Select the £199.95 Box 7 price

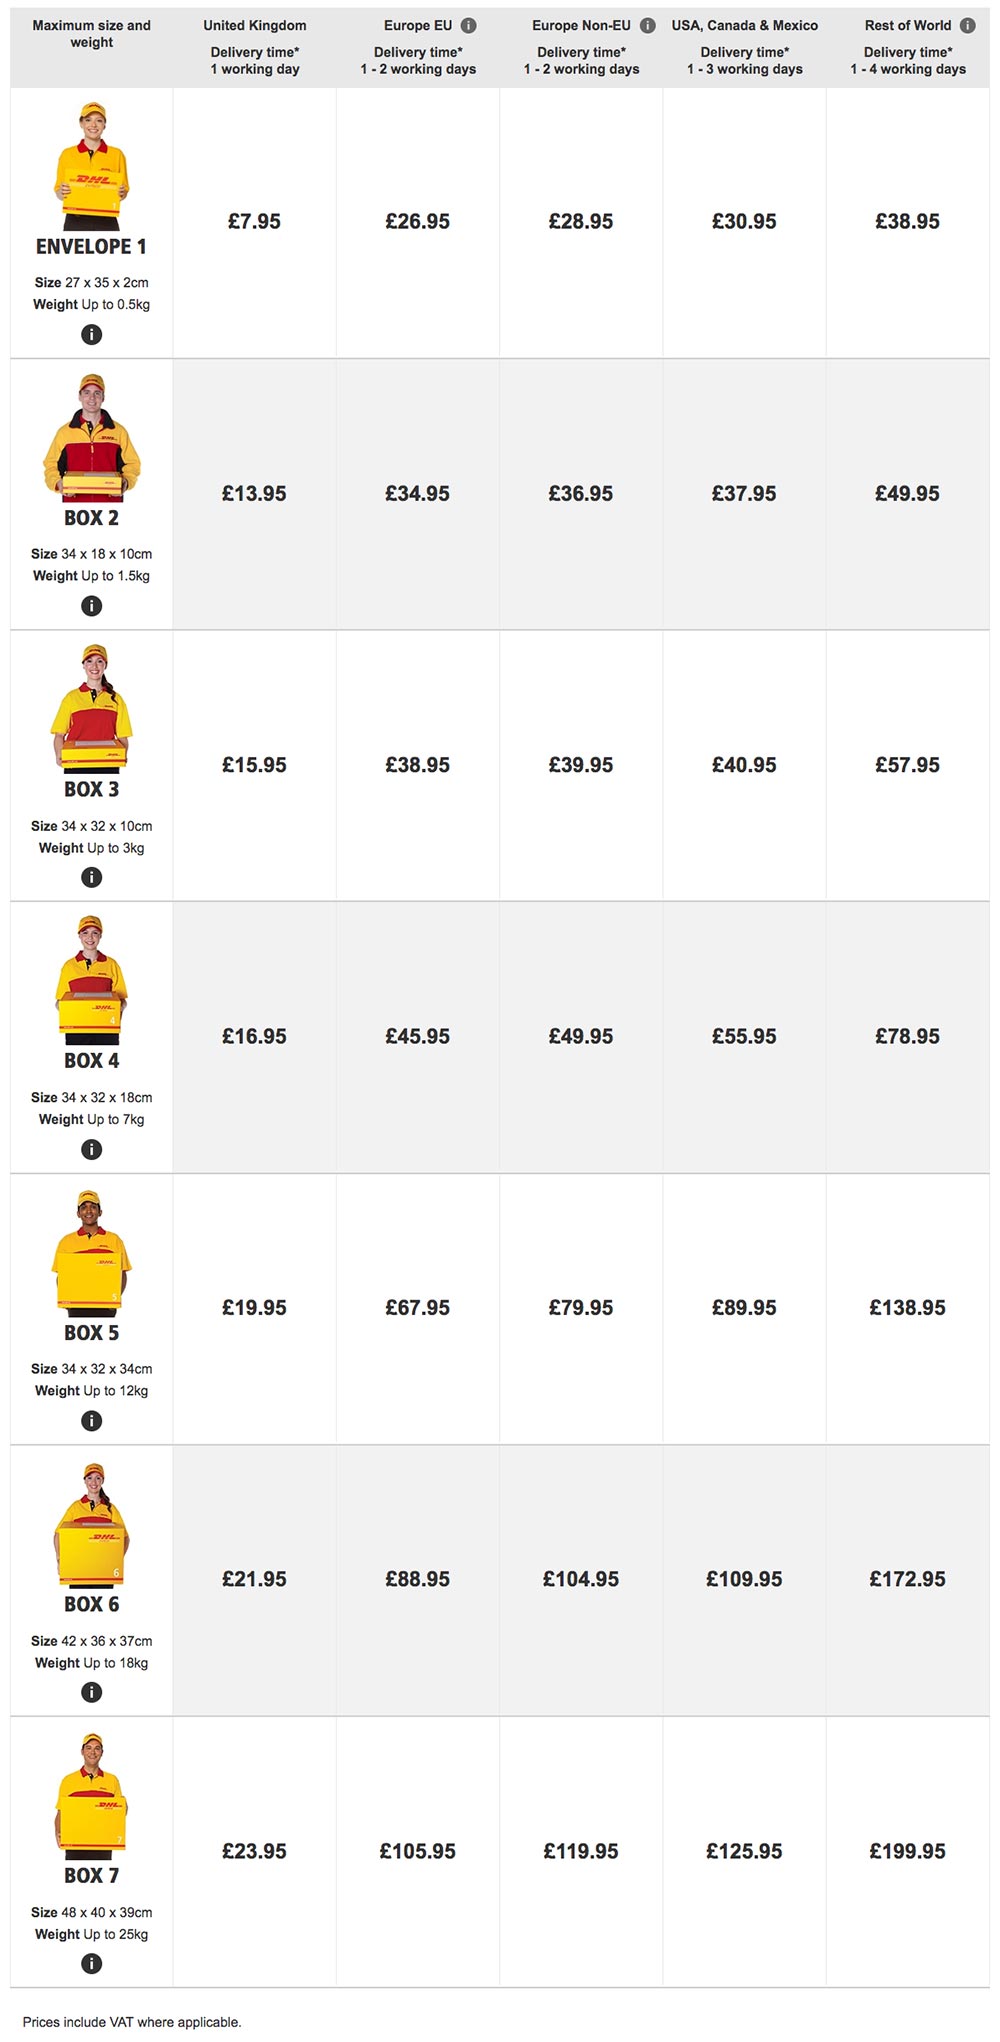[x=907, y=1852]
